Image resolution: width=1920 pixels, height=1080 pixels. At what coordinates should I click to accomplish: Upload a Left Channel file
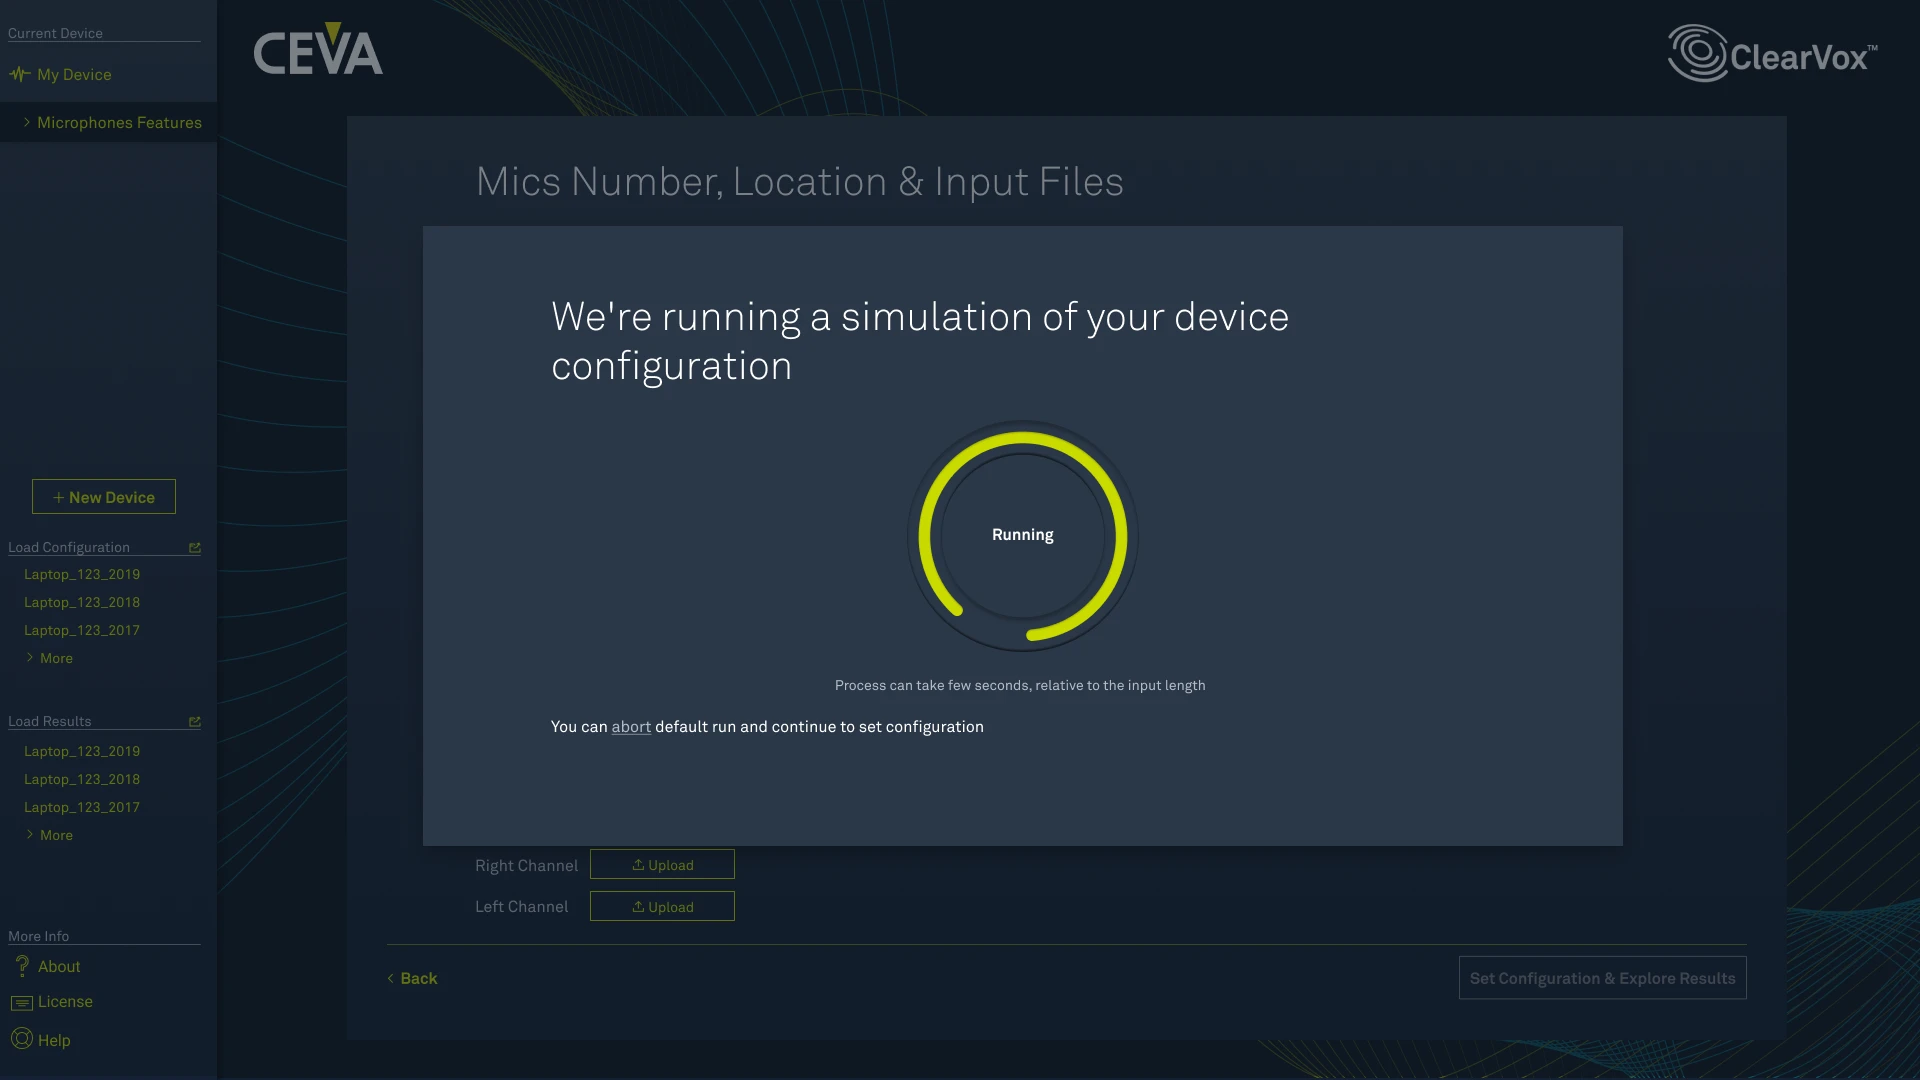coord(662,907)
